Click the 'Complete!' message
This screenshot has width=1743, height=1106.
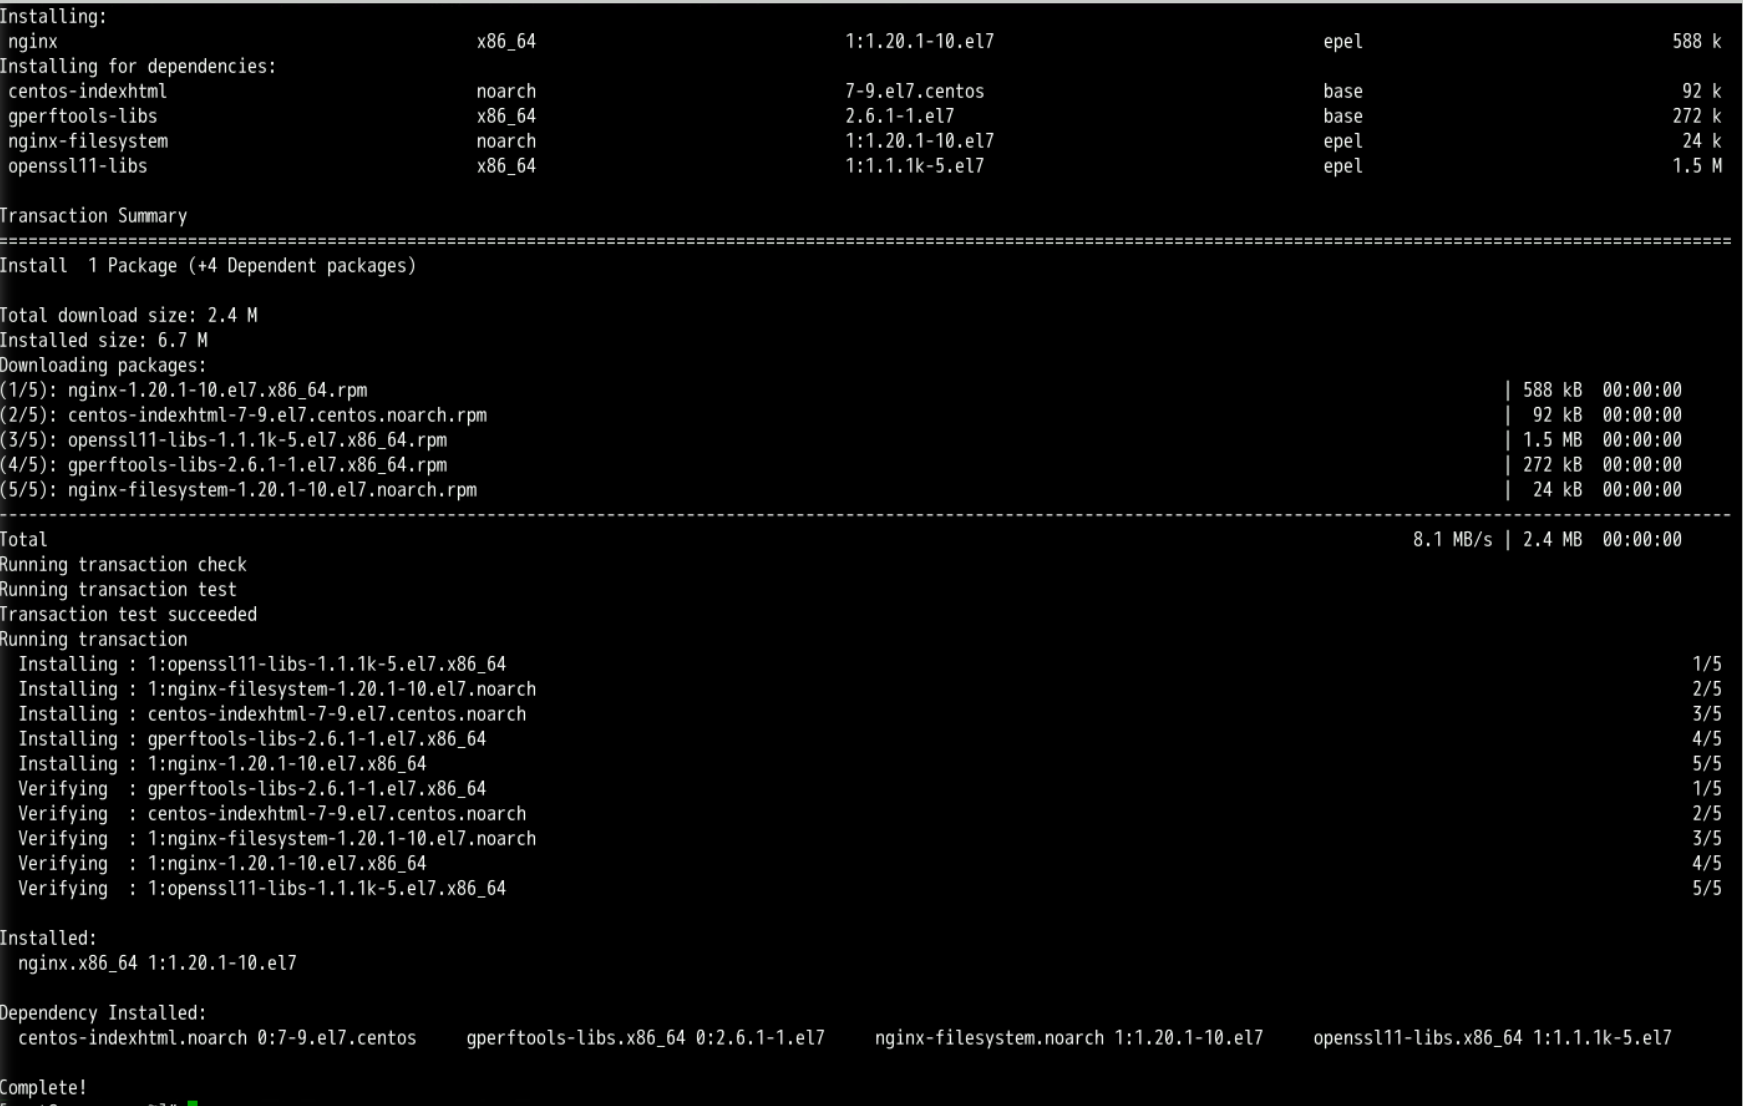(43, 1088)
